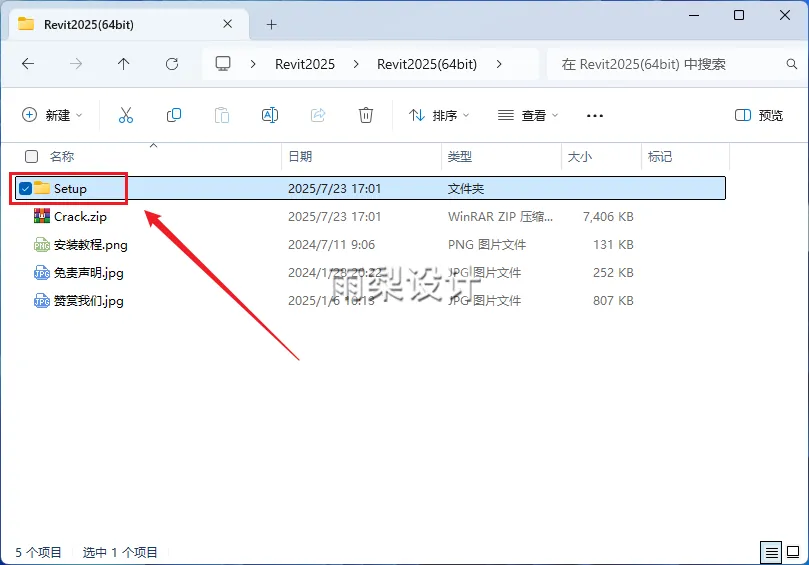Rename the selected item
The width and height of the screenshot is (809, 565).
coord(270,115)
